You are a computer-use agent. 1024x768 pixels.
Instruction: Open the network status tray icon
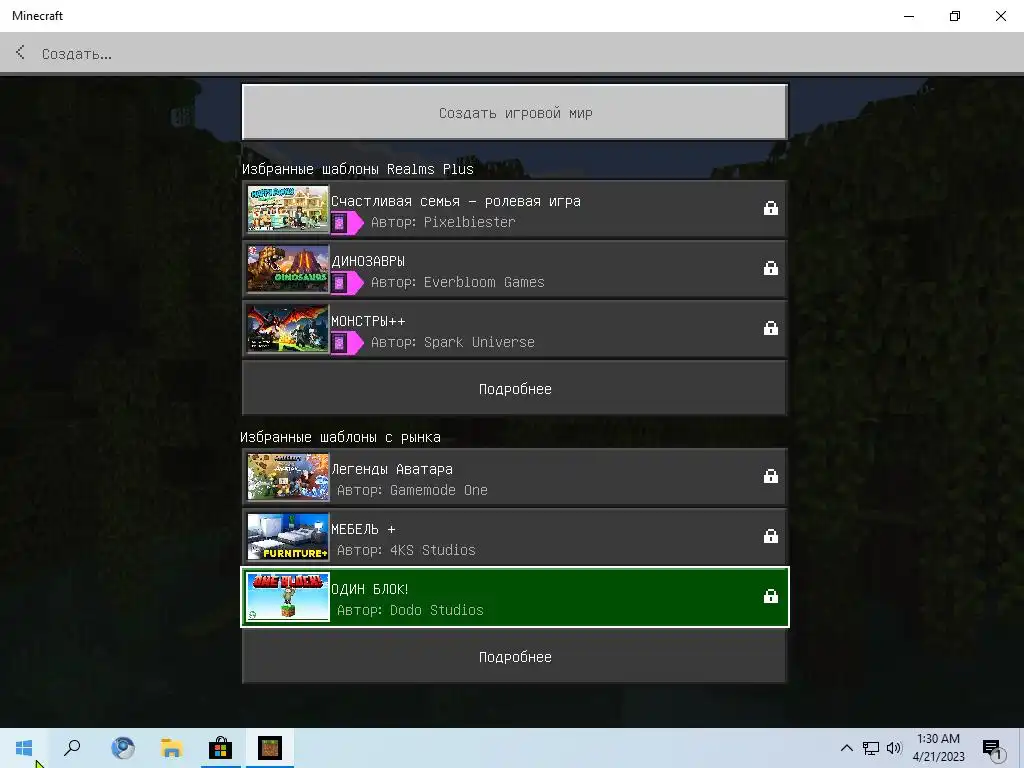[x=871, y=748]
